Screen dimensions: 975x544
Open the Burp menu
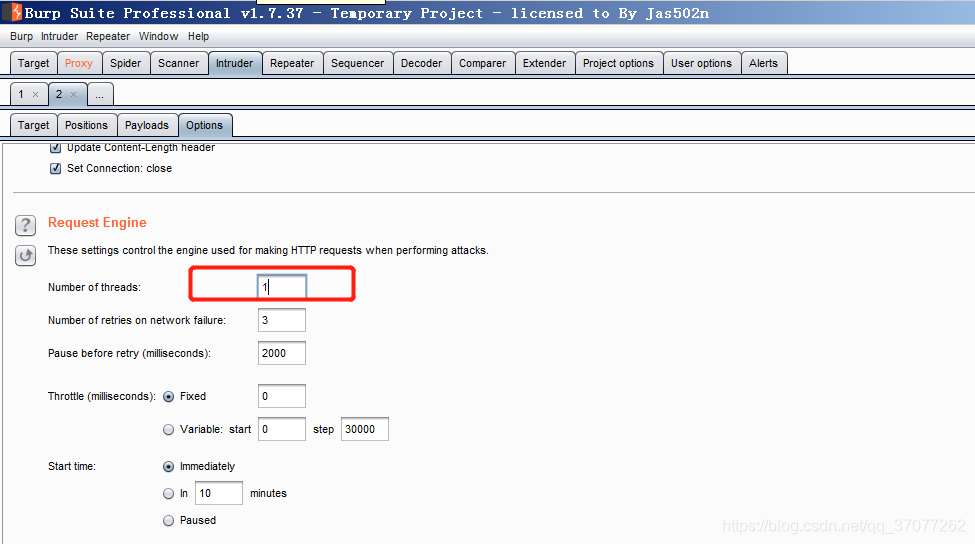21,36
